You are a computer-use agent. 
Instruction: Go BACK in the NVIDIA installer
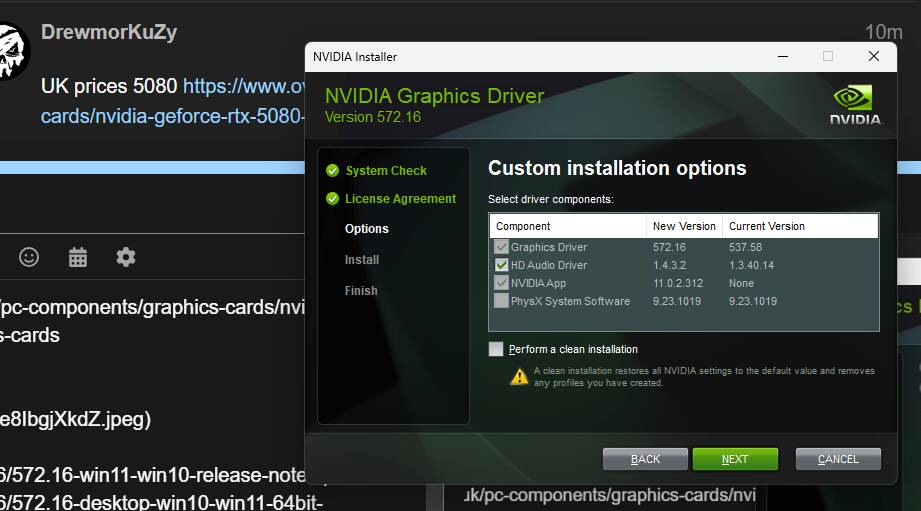[x=645, y=459]
